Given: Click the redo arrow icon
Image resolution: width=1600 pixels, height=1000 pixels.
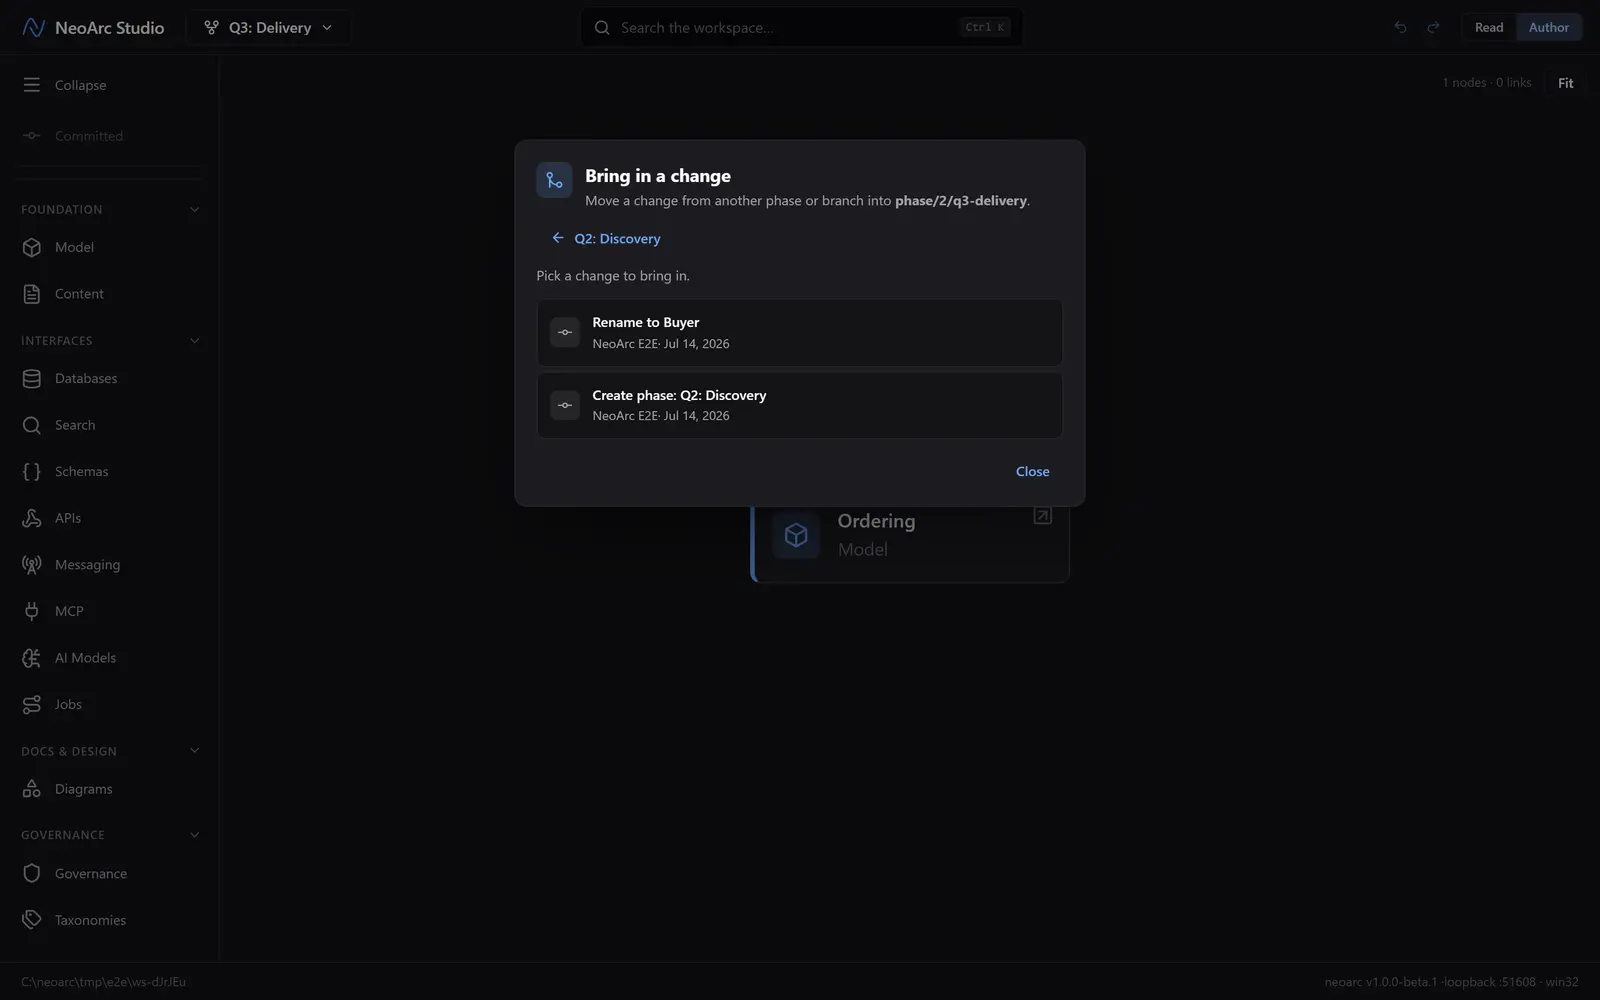Looking at the screenshot, I should 1433,27.
